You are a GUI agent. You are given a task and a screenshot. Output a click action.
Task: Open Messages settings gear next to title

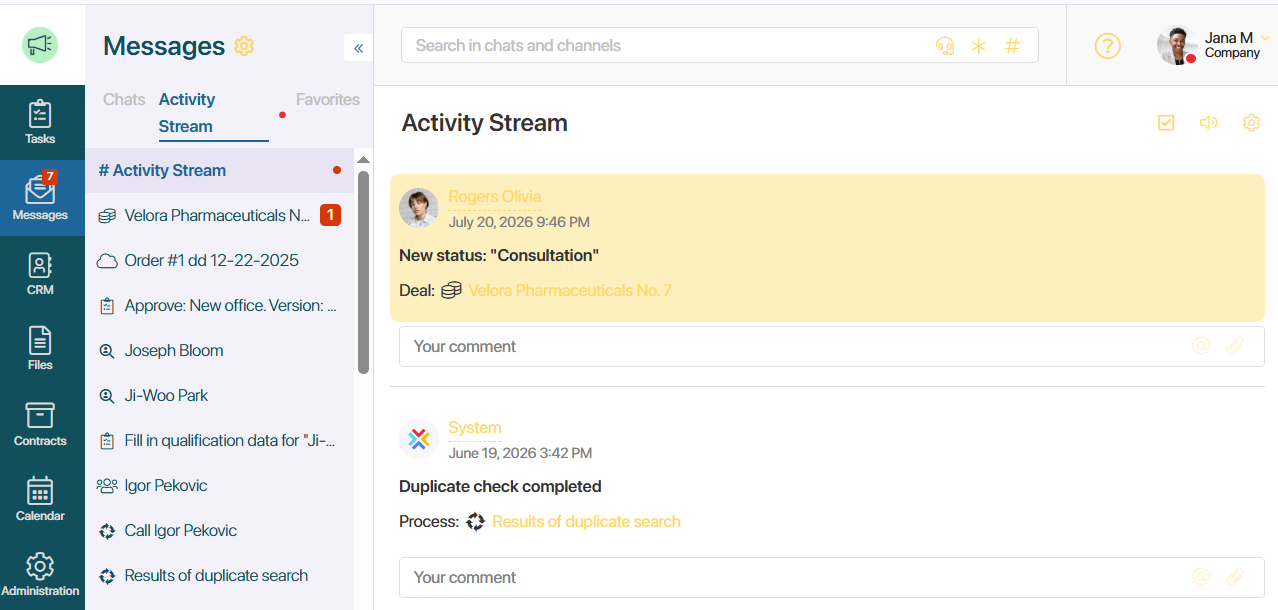(244, 46)
